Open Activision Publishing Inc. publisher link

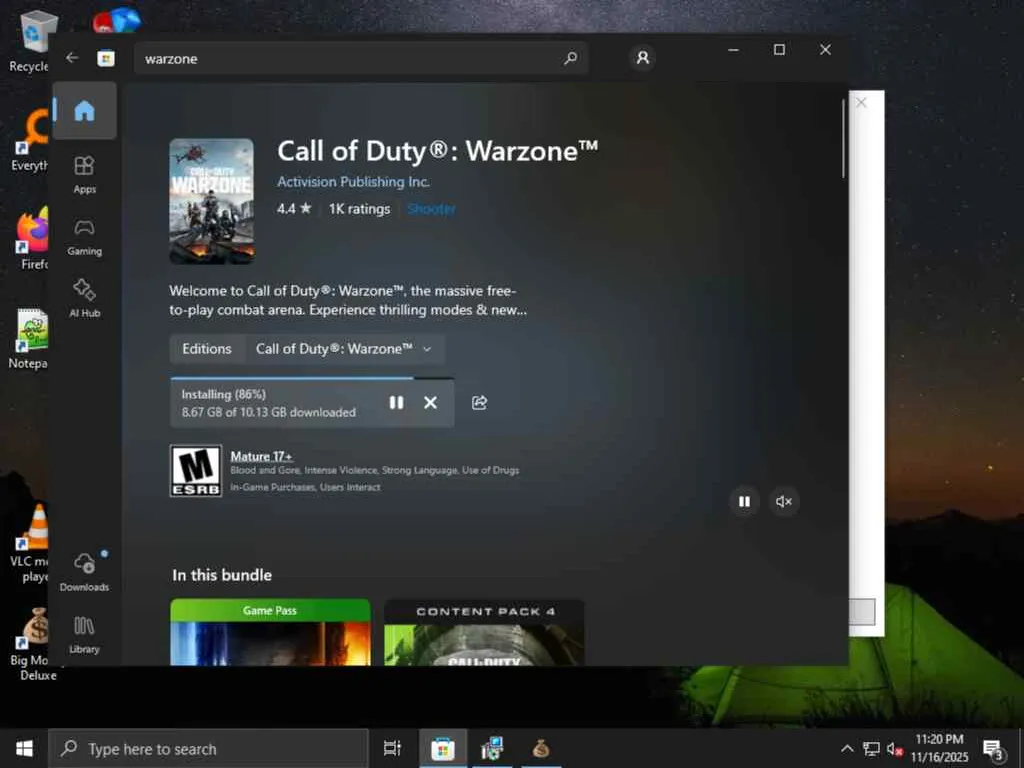point(353,182)
